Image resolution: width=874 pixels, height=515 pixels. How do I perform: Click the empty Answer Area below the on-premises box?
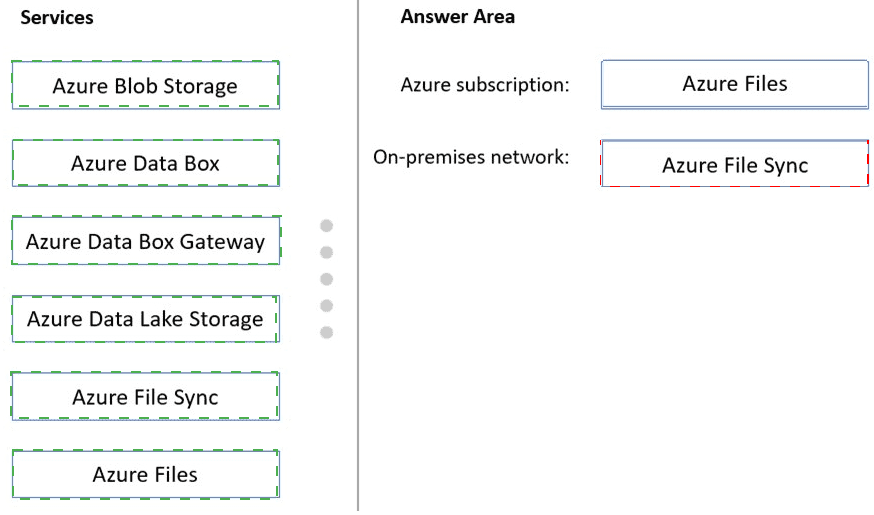[x=620, y=350]
